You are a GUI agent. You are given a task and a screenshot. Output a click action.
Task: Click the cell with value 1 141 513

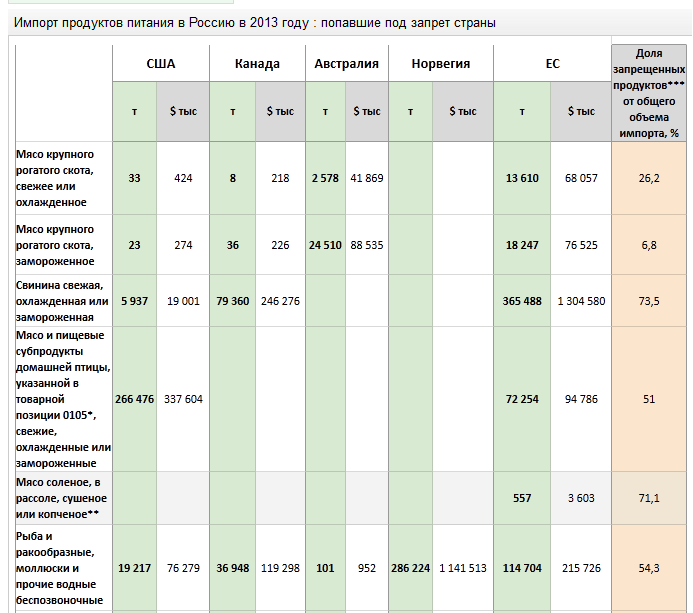462,568
